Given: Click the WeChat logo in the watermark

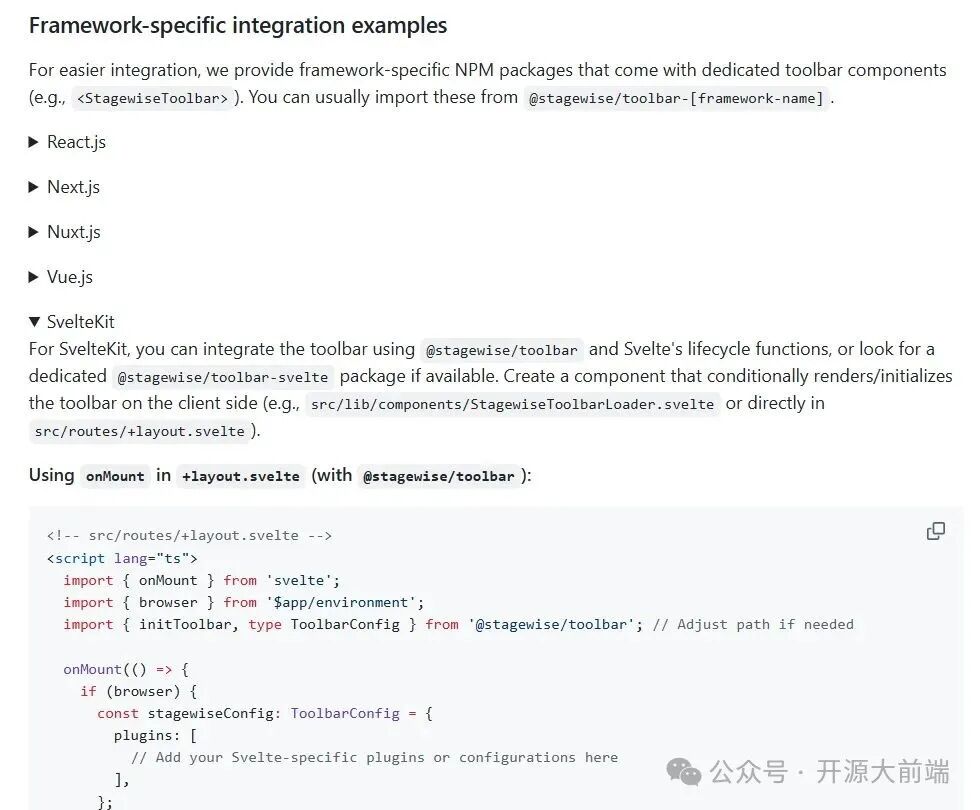Looking at the screenshot, I should click(x=684, y=773).
